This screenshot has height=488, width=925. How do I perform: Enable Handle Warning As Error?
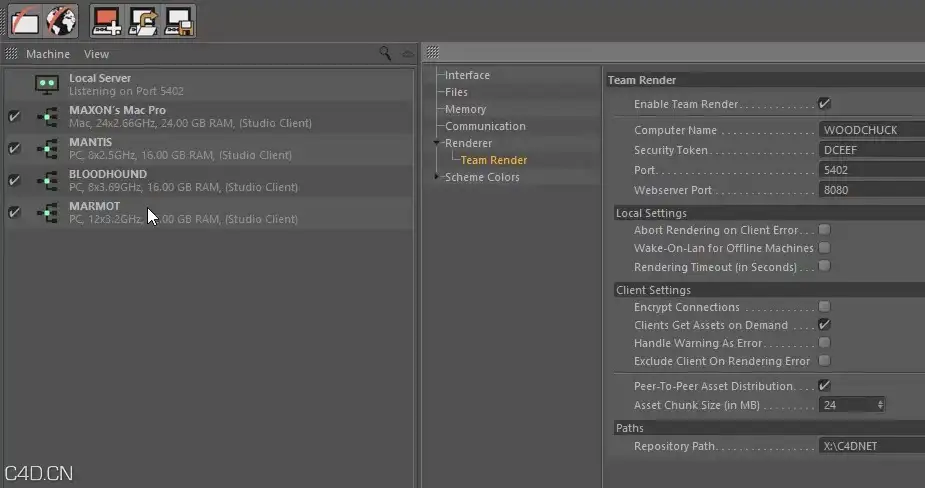[824, 342]
